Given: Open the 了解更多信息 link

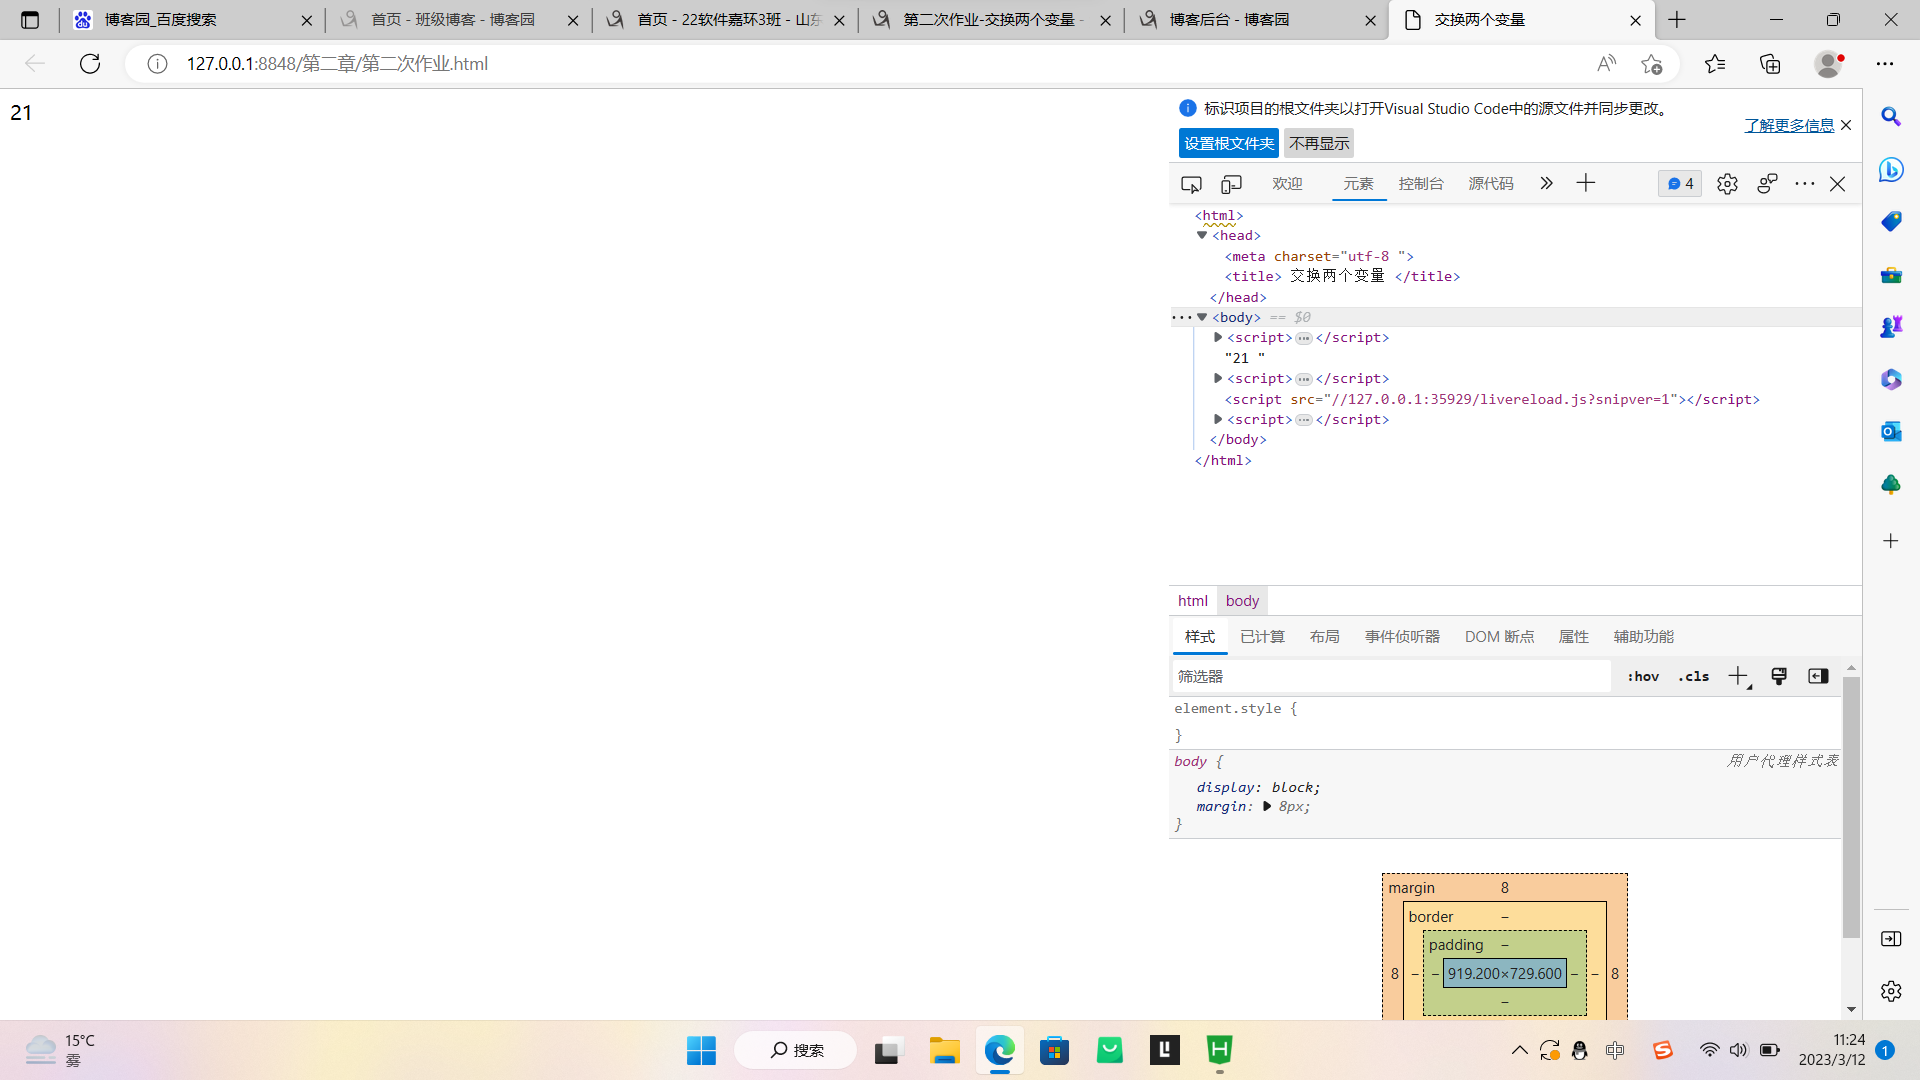Looking at the screenshot, I should pos(1788,125).
